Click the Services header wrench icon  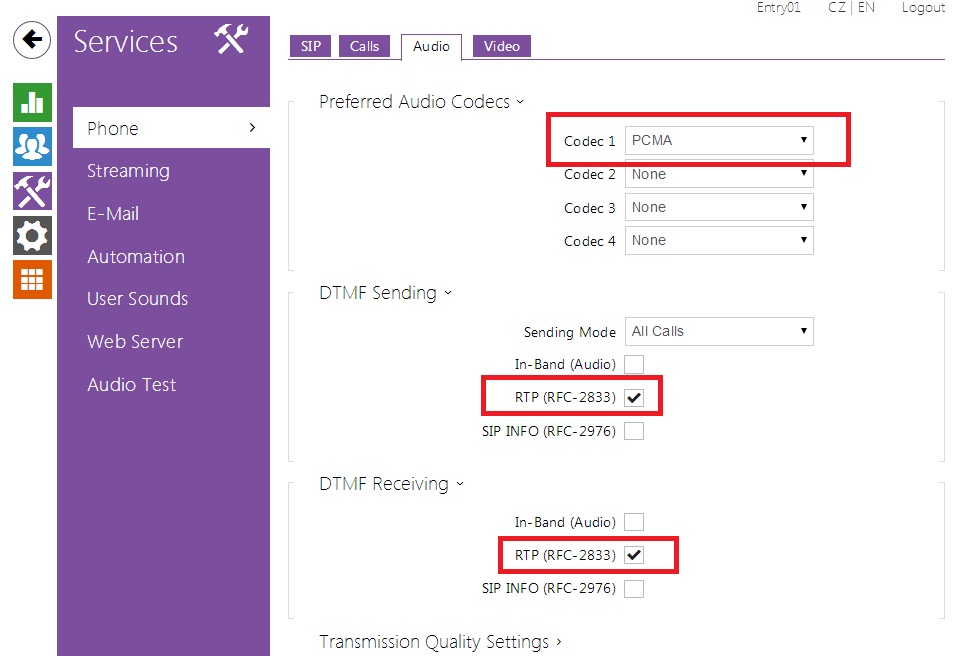tap(231, 41)
